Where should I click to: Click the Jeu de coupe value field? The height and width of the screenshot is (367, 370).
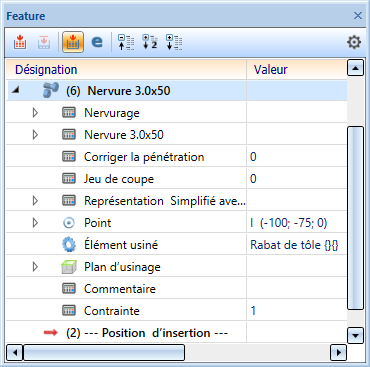[x=297, y=179]
